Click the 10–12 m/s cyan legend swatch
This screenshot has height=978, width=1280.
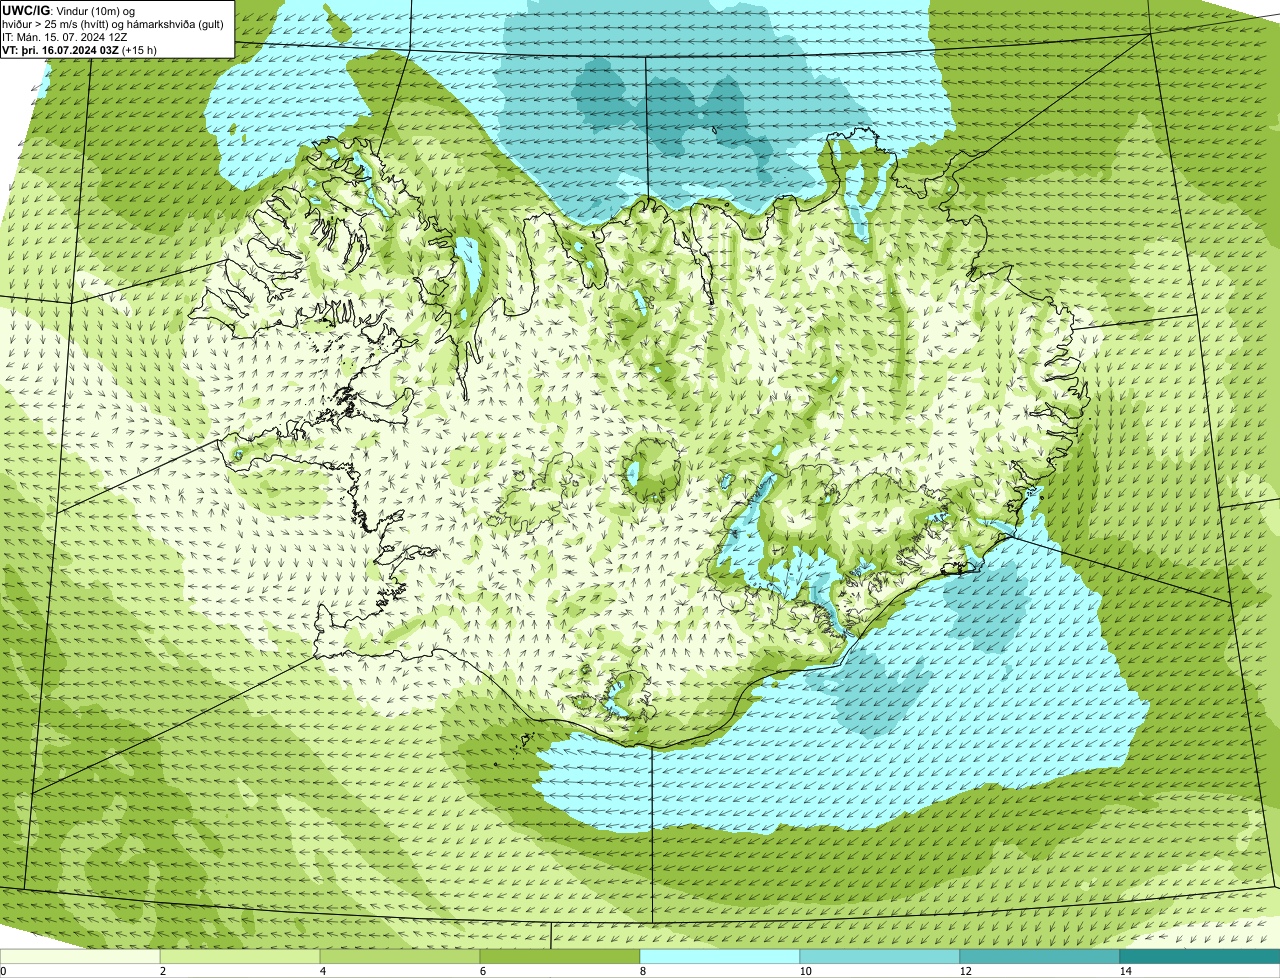880,957
